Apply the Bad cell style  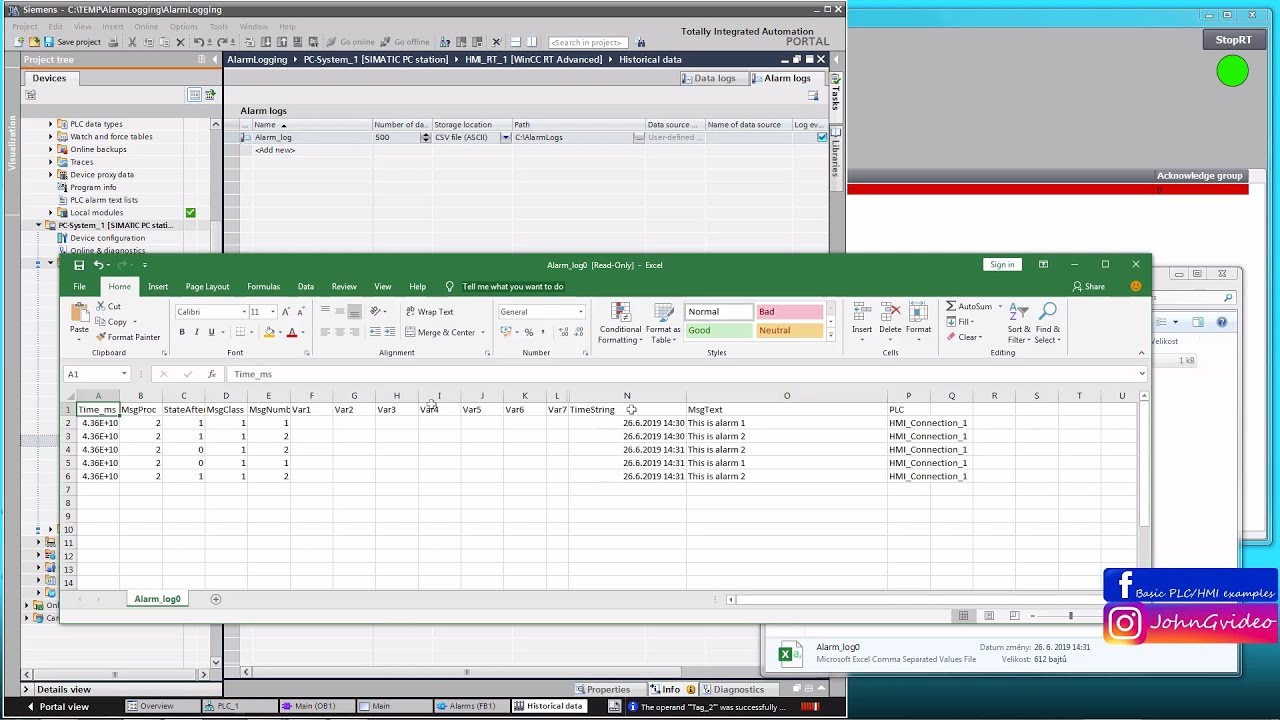pos(789,312)
